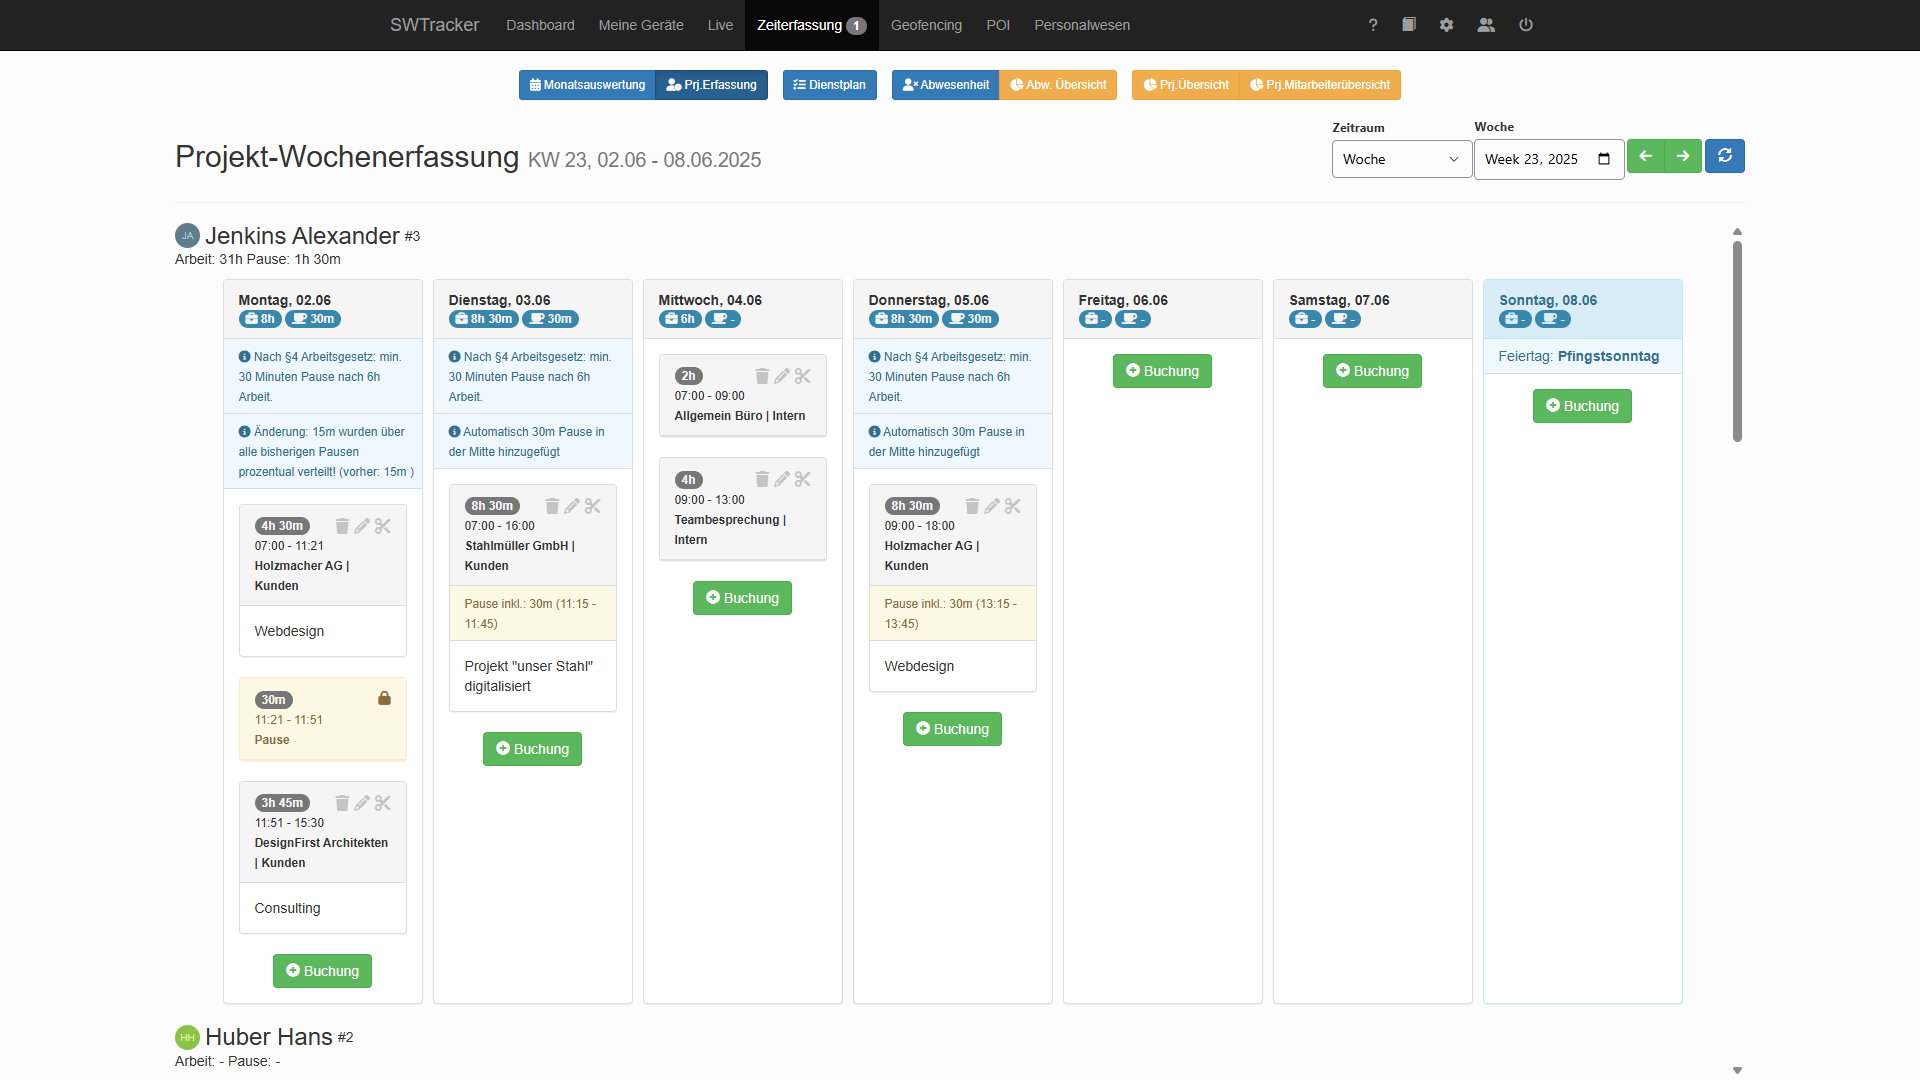The width and height of the screenshot is (1920, 1080).
Task: Click the scrollbar down arrow
Action: click(1737, 1070)
